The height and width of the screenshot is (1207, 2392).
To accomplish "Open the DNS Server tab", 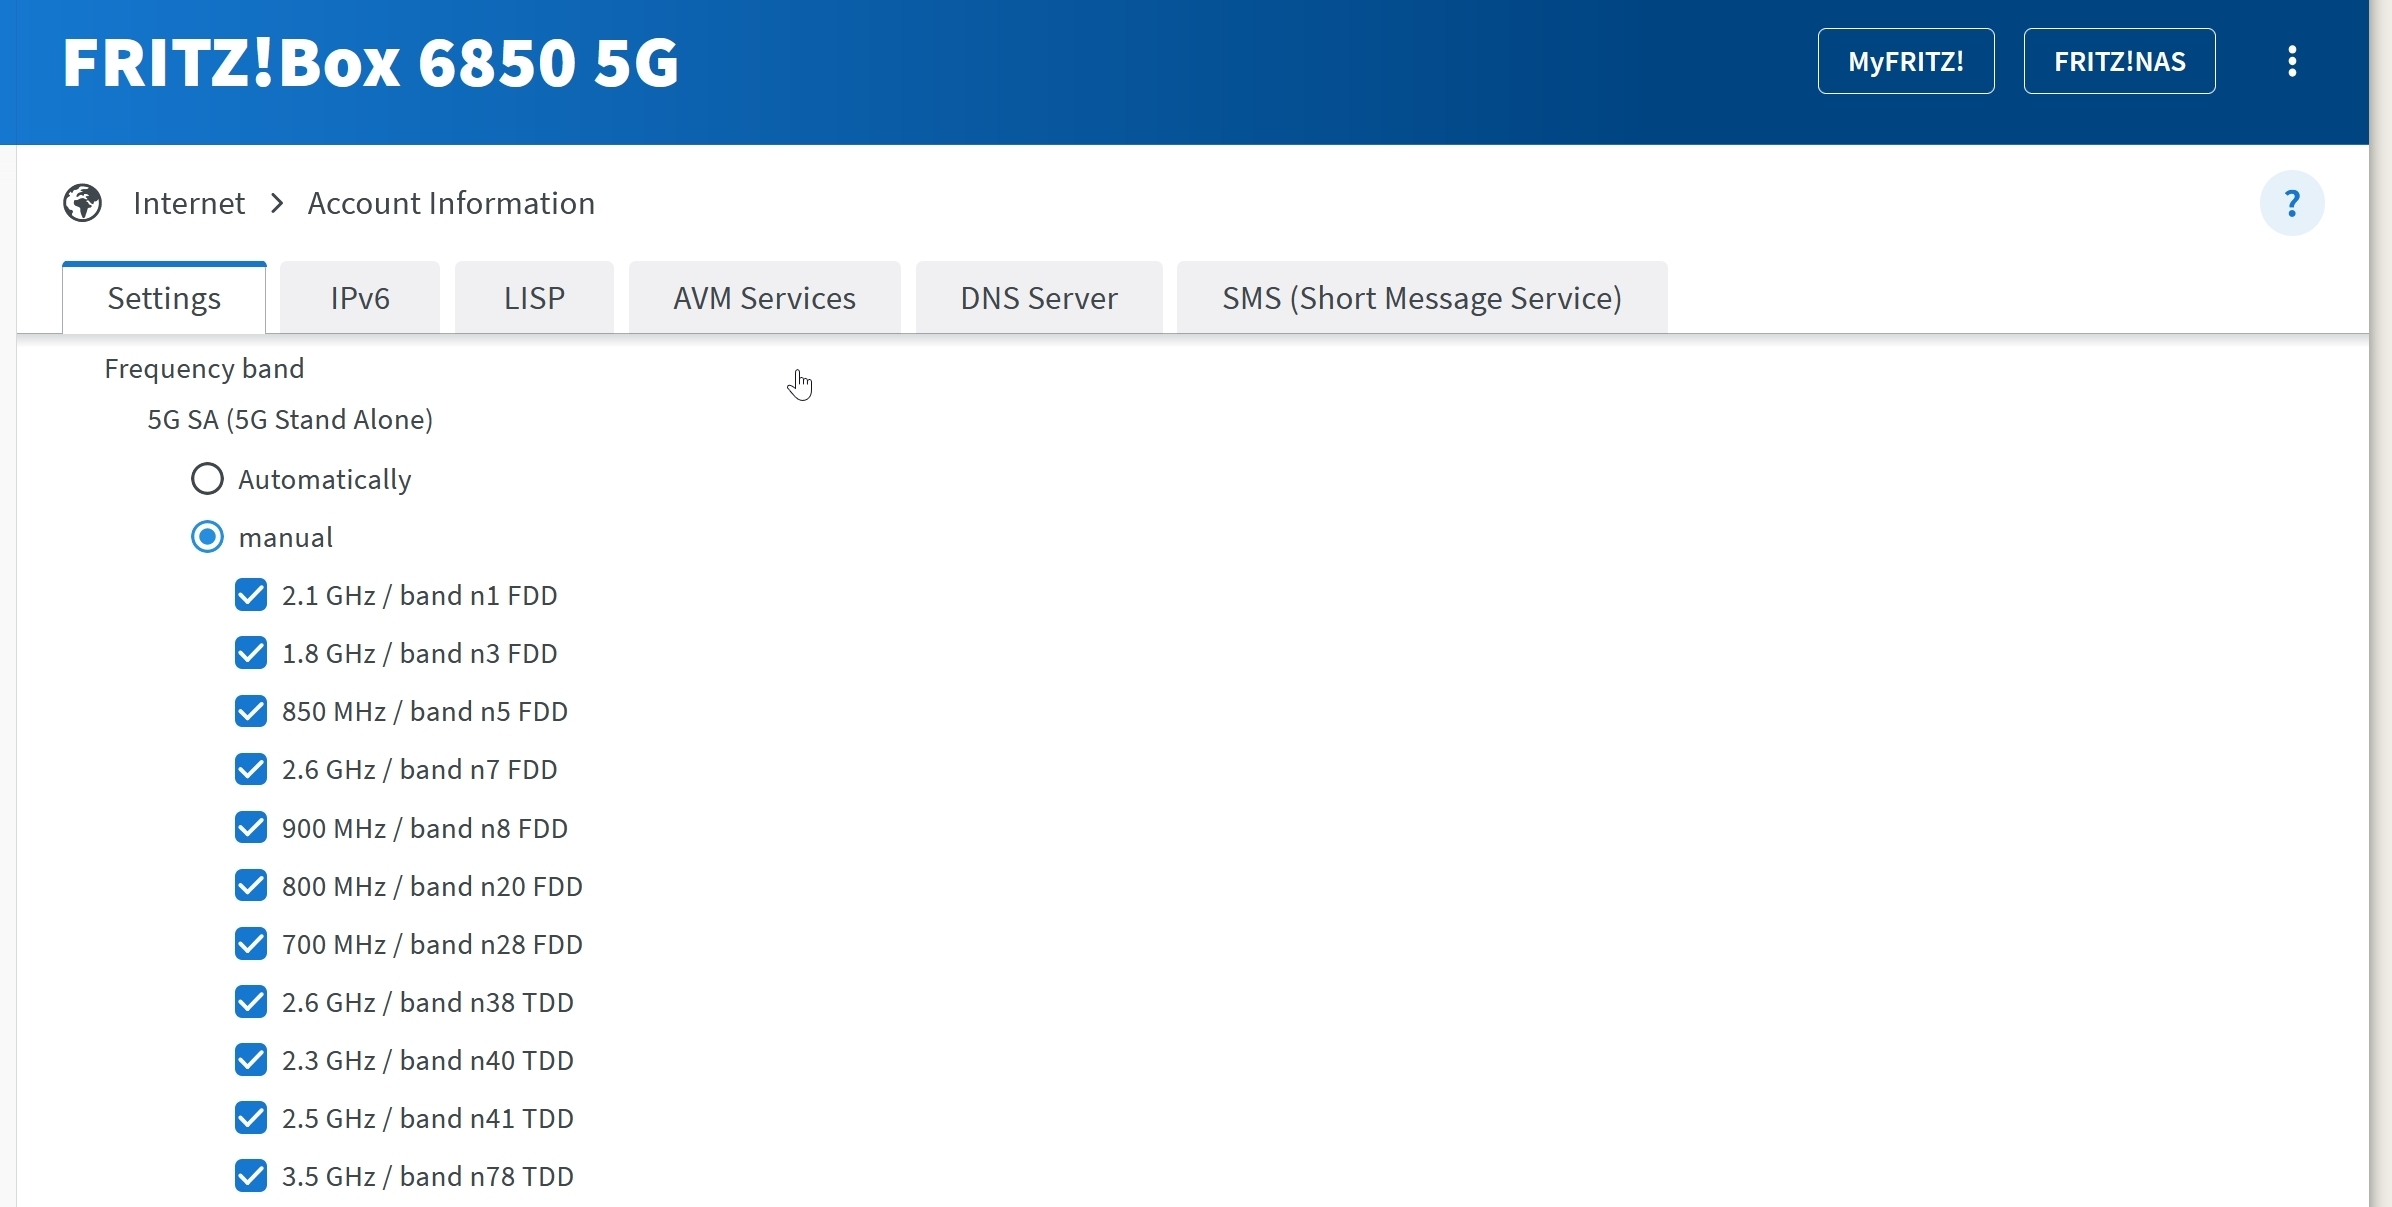I will click(1039, 298).
